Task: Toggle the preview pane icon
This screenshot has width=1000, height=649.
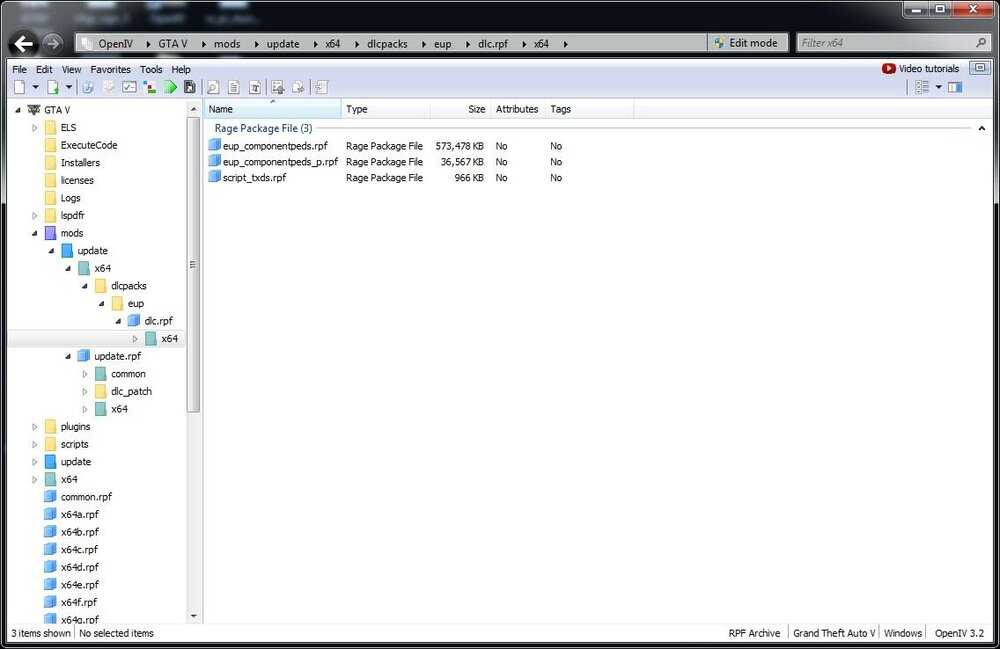Action: 955,87
